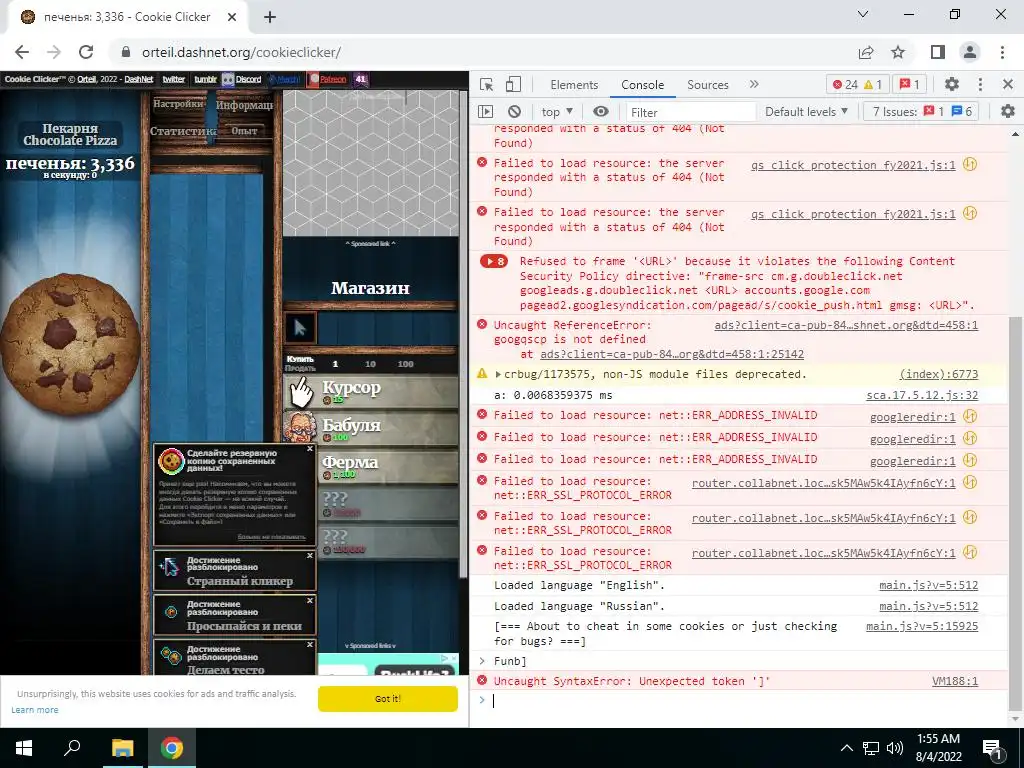Screen dimensions: 1024x768
Task: Open the JavaScript context top dropdown
Action: pos(556,112)
